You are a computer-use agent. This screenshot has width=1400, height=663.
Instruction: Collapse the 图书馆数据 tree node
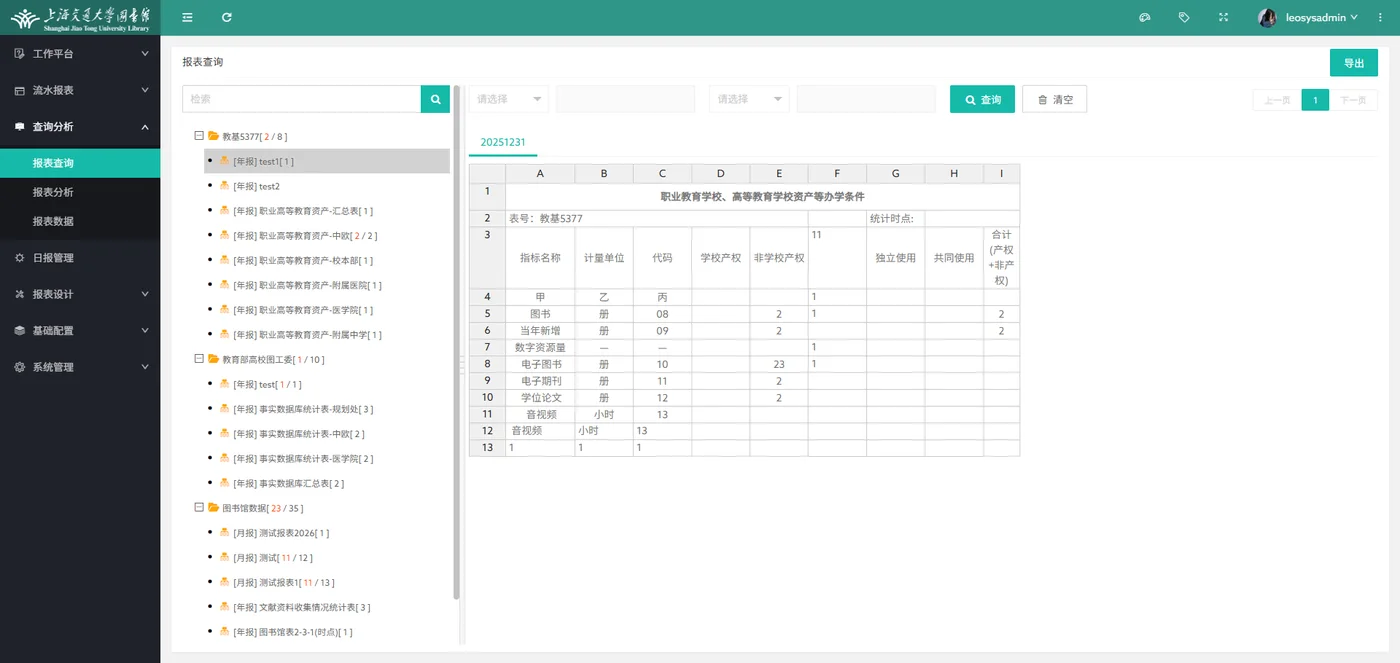tap(199, 508)
